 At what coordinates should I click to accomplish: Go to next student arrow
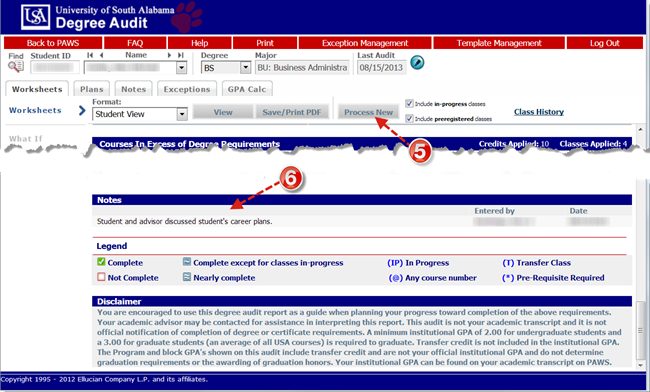click(x=169, y=55)
